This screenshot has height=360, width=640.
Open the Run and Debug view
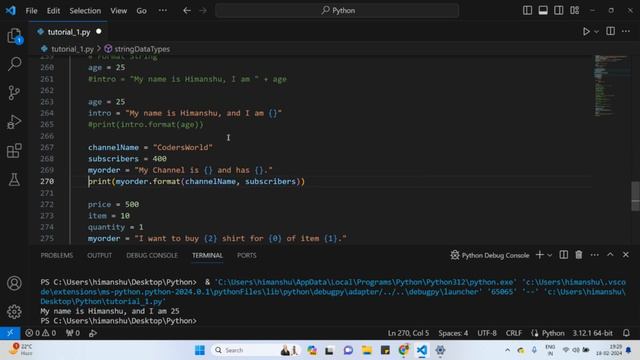tap(14, 122)
